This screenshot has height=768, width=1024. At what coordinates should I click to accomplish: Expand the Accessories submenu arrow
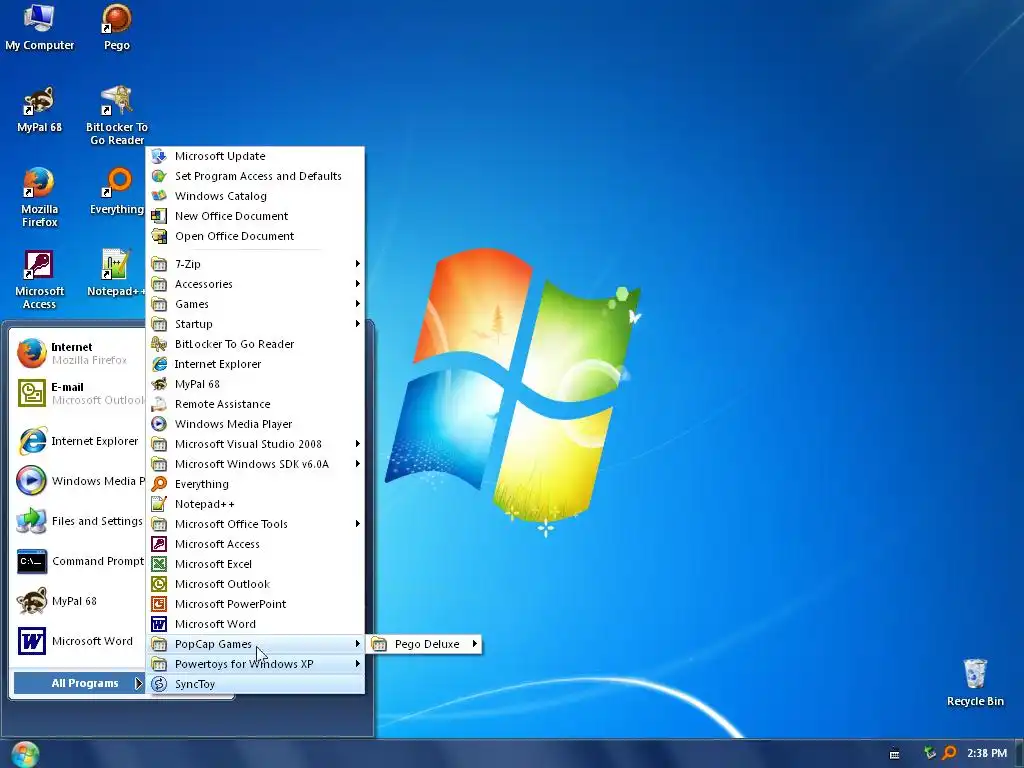357,283
